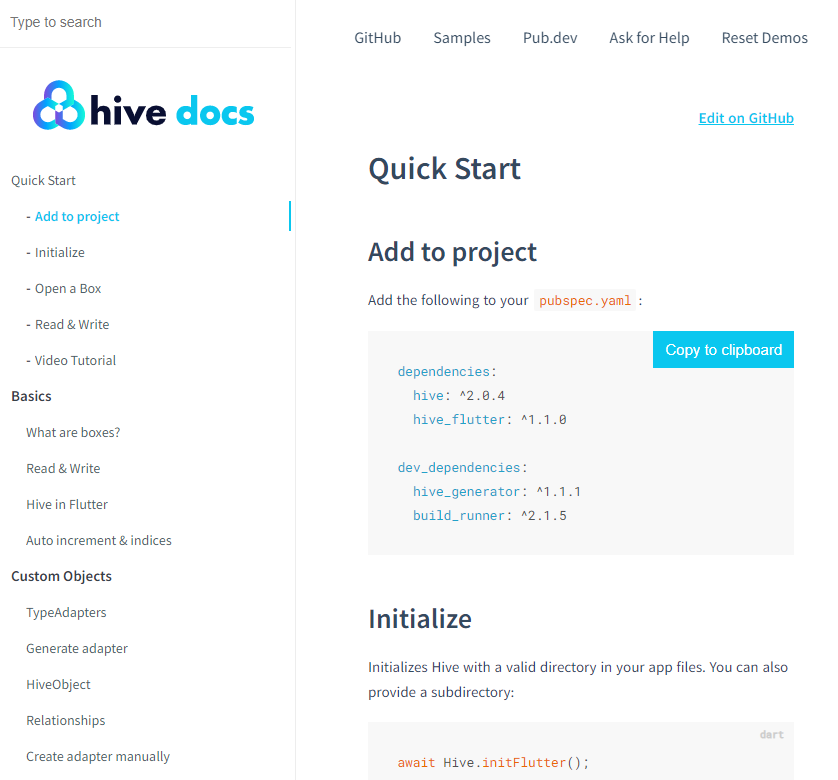This screenshot has width=838, height=780.
Task: Jump to Initialize sidebar entry
Action: [59, 252]
